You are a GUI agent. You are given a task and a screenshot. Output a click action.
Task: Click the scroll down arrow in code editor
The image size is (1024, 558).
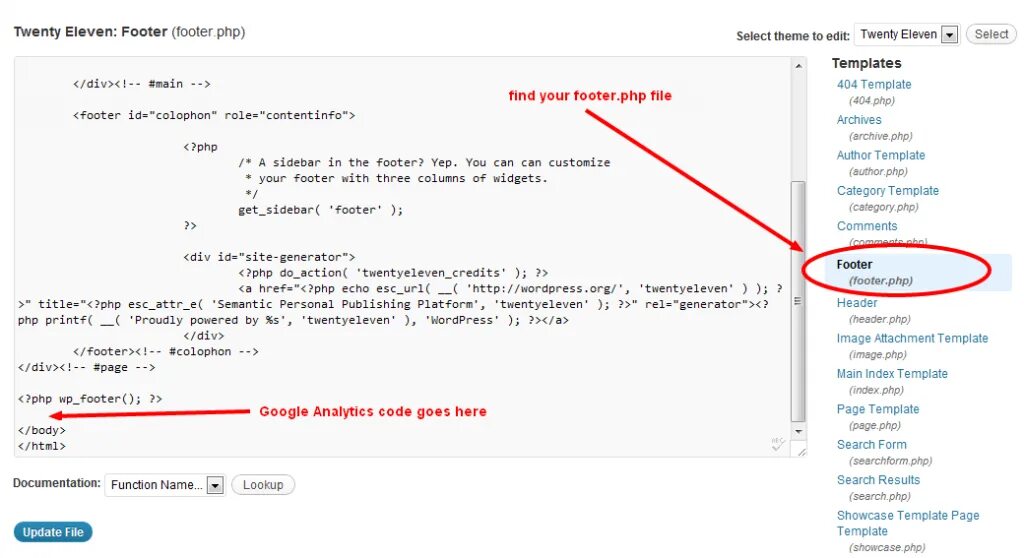pyautogui.click(x=798, y=432)
